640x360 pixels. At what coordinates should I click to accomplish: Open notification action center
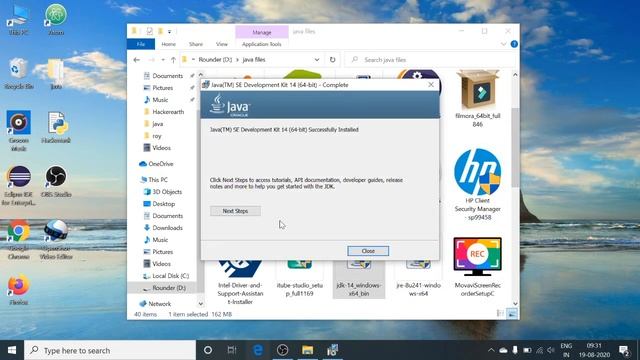tap(624, 350)
